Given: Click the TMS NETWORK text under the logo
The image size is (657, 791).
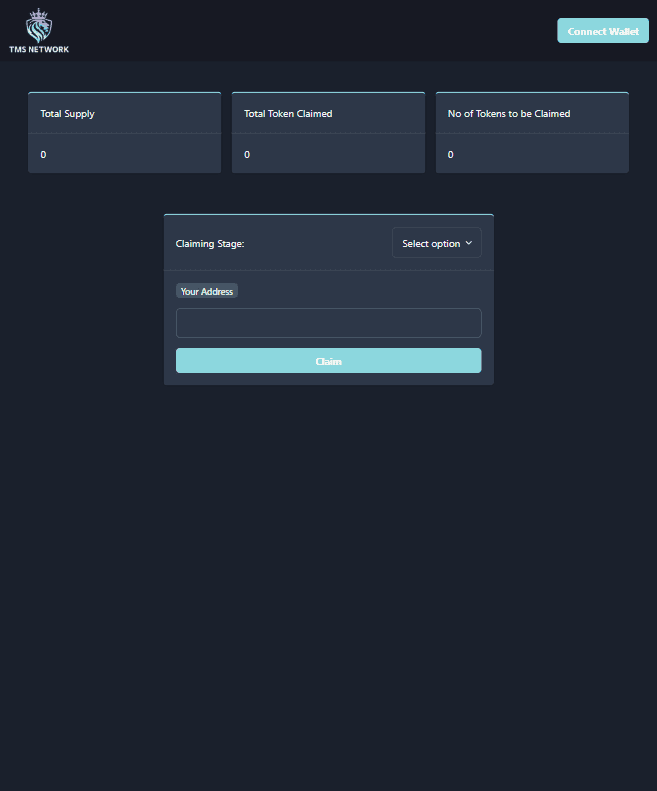Looking at the screenshot, I should click(x=39, y=49).
